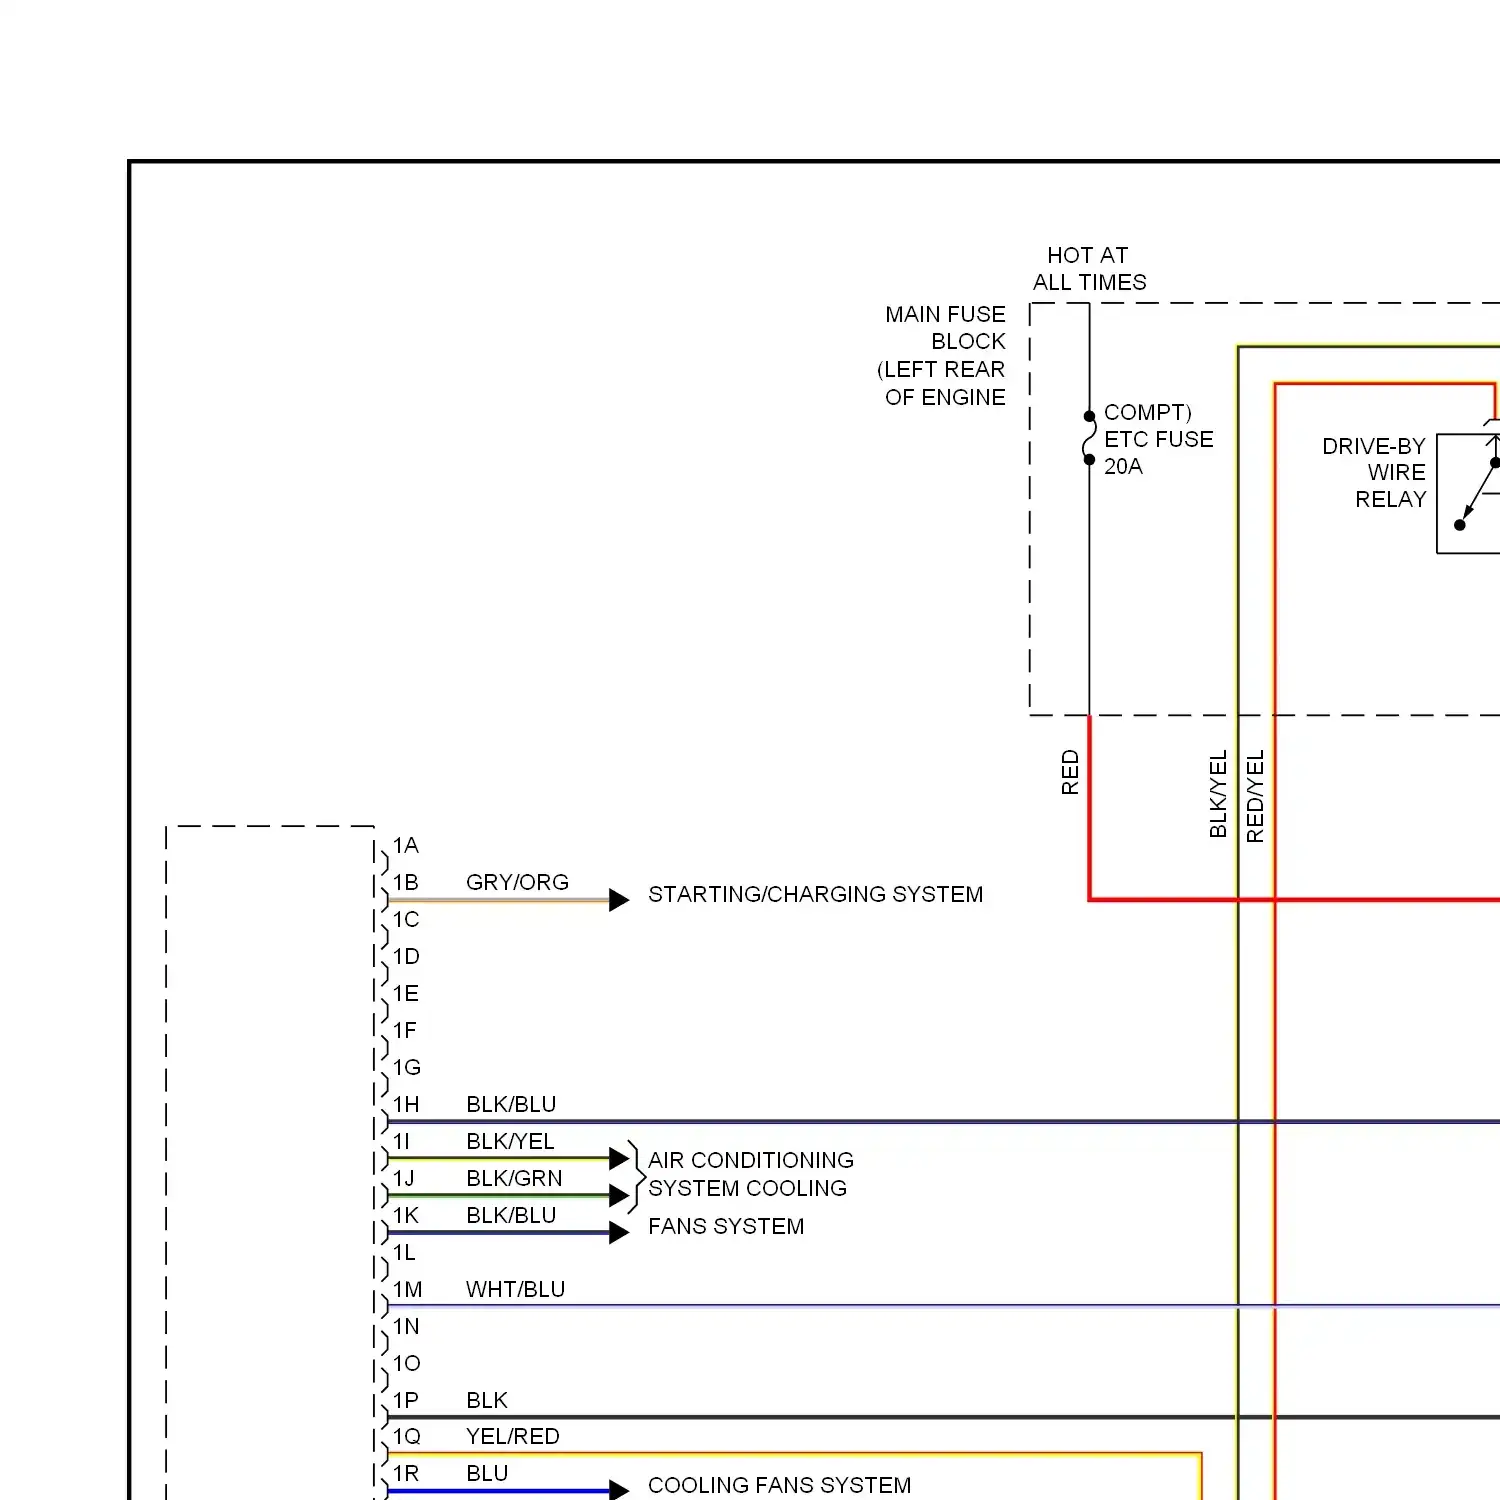Screen dimensions: 1500x1500
Task: Click the "HOT AT ALL TIMES" label
Action: click(x=1090, y=269)
